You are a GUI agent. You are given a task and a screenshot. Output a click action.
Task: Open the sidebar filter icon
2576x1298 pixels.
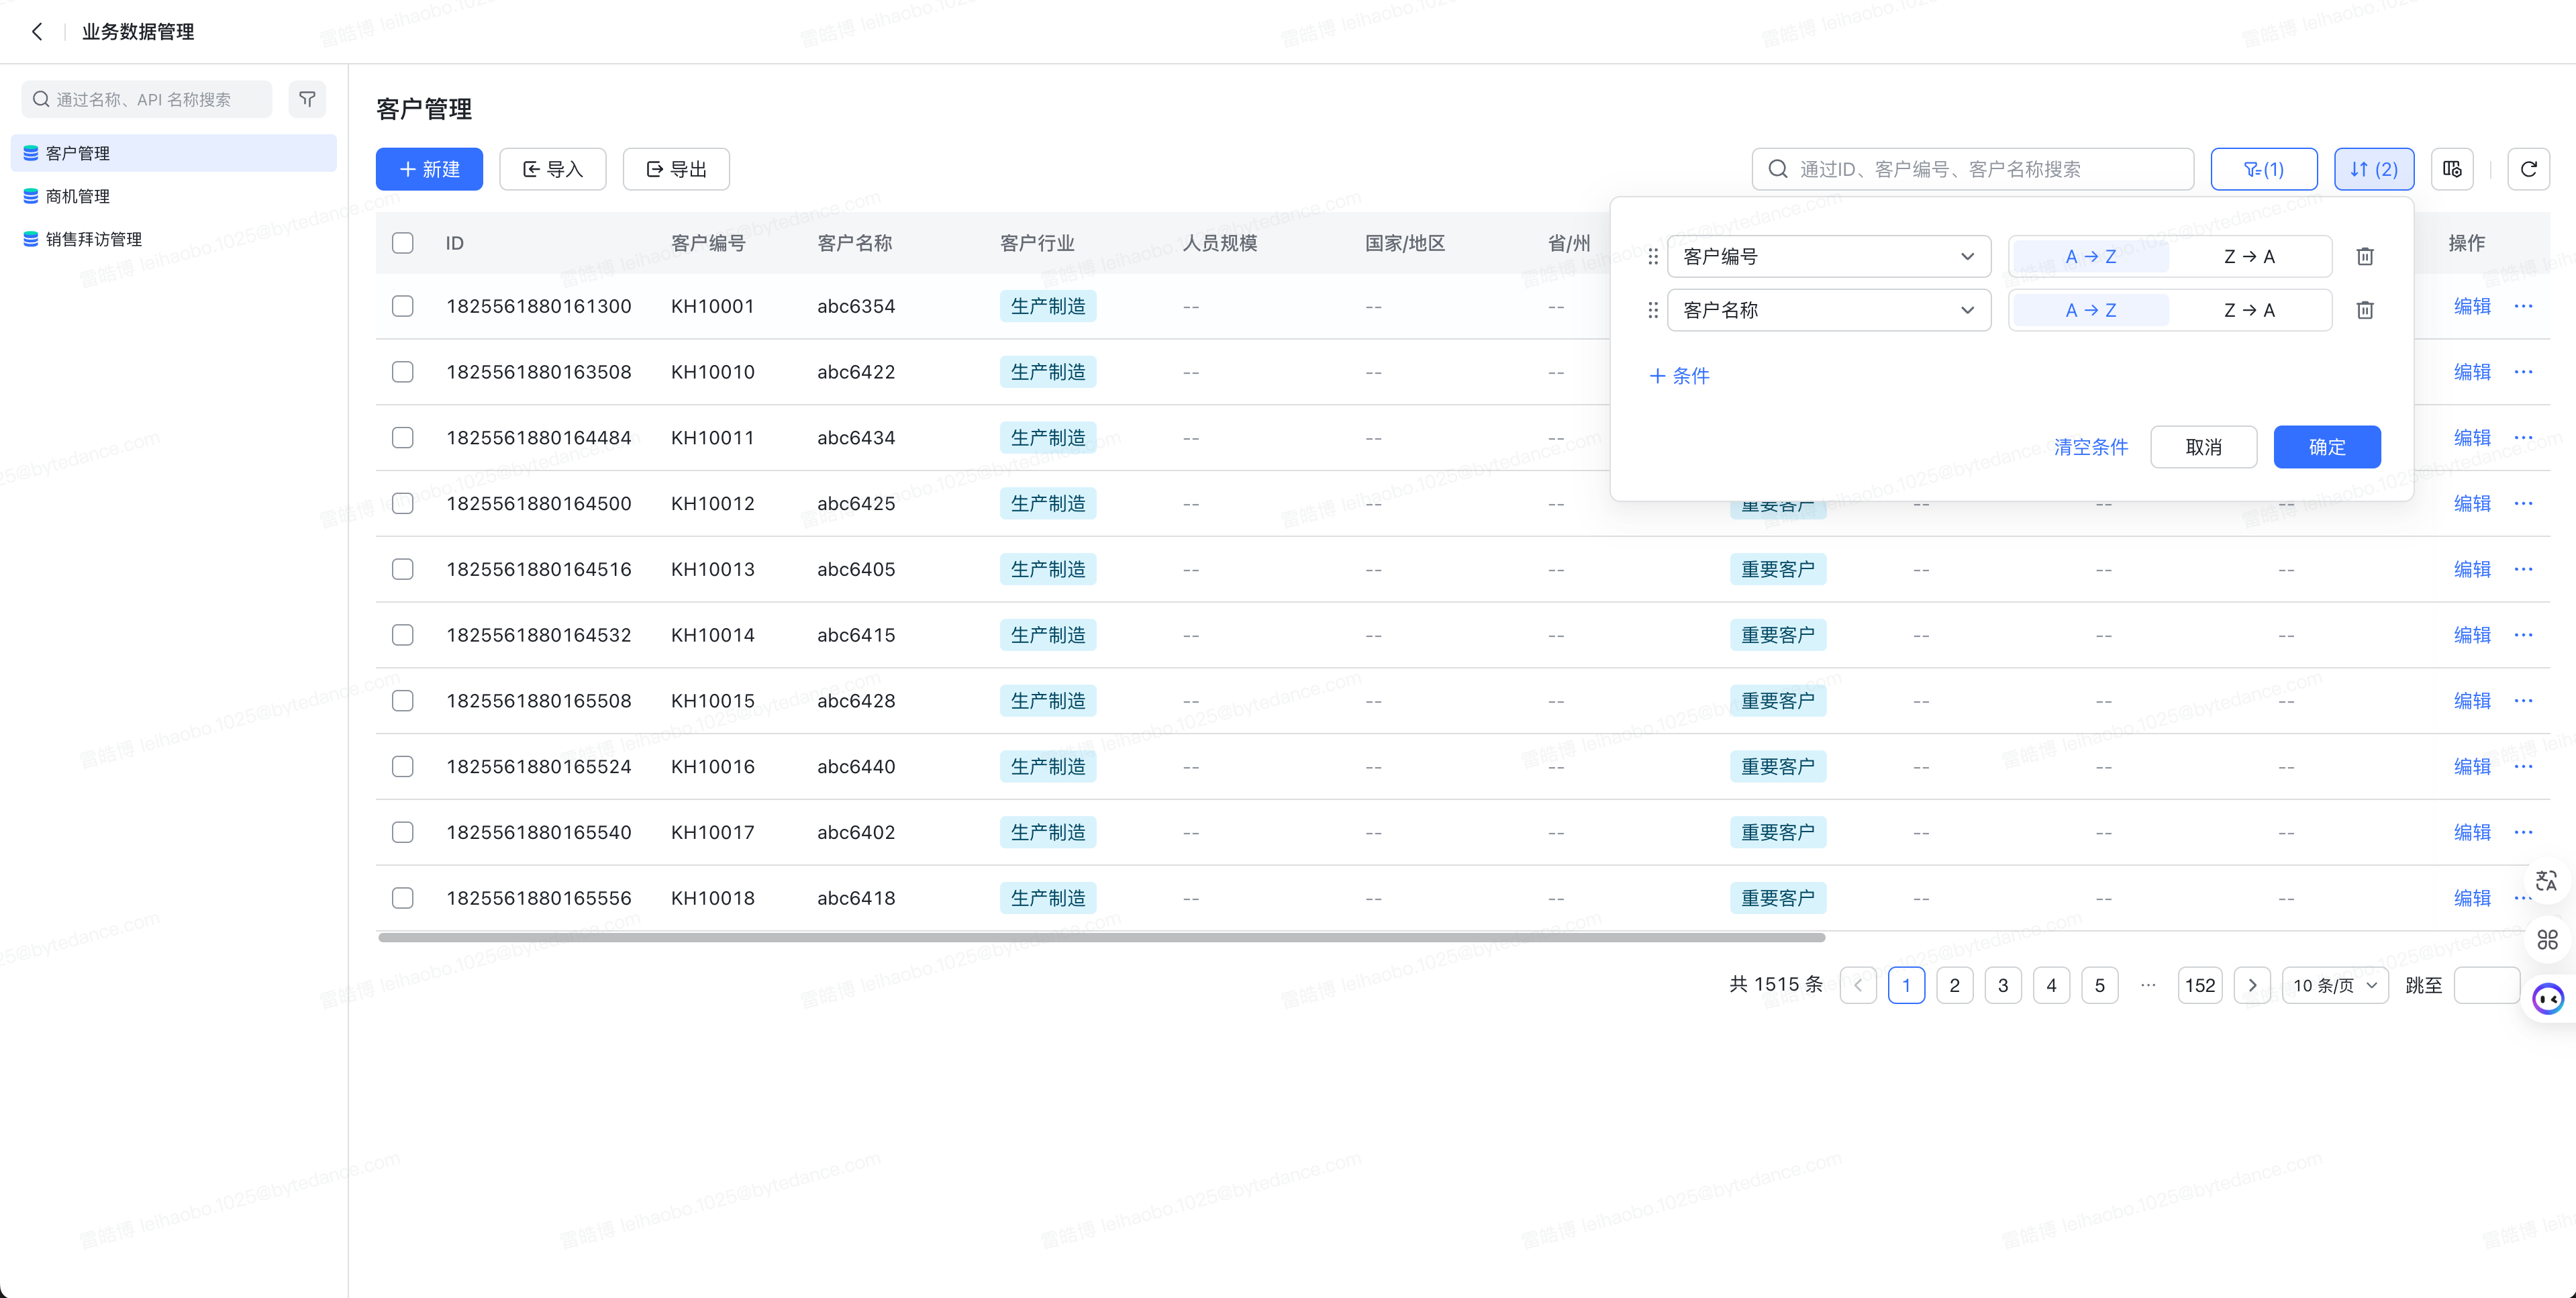click(x=307, y=99)
